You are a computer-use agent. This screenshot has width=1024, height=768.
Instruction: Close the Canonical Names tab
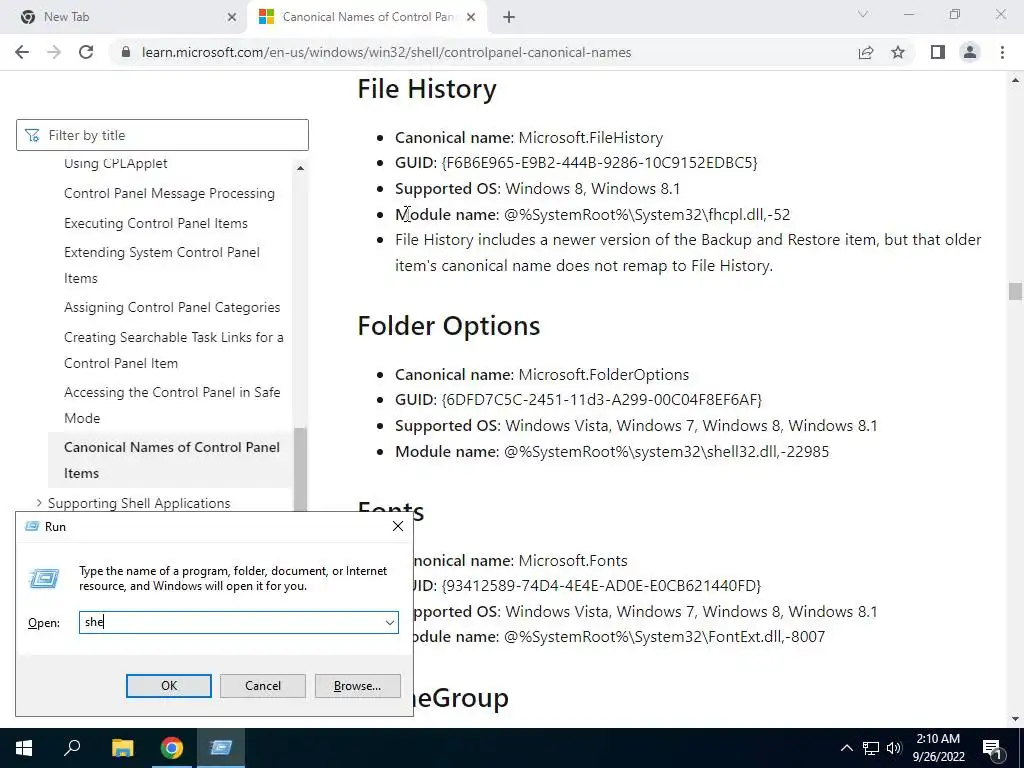(471, 17)
